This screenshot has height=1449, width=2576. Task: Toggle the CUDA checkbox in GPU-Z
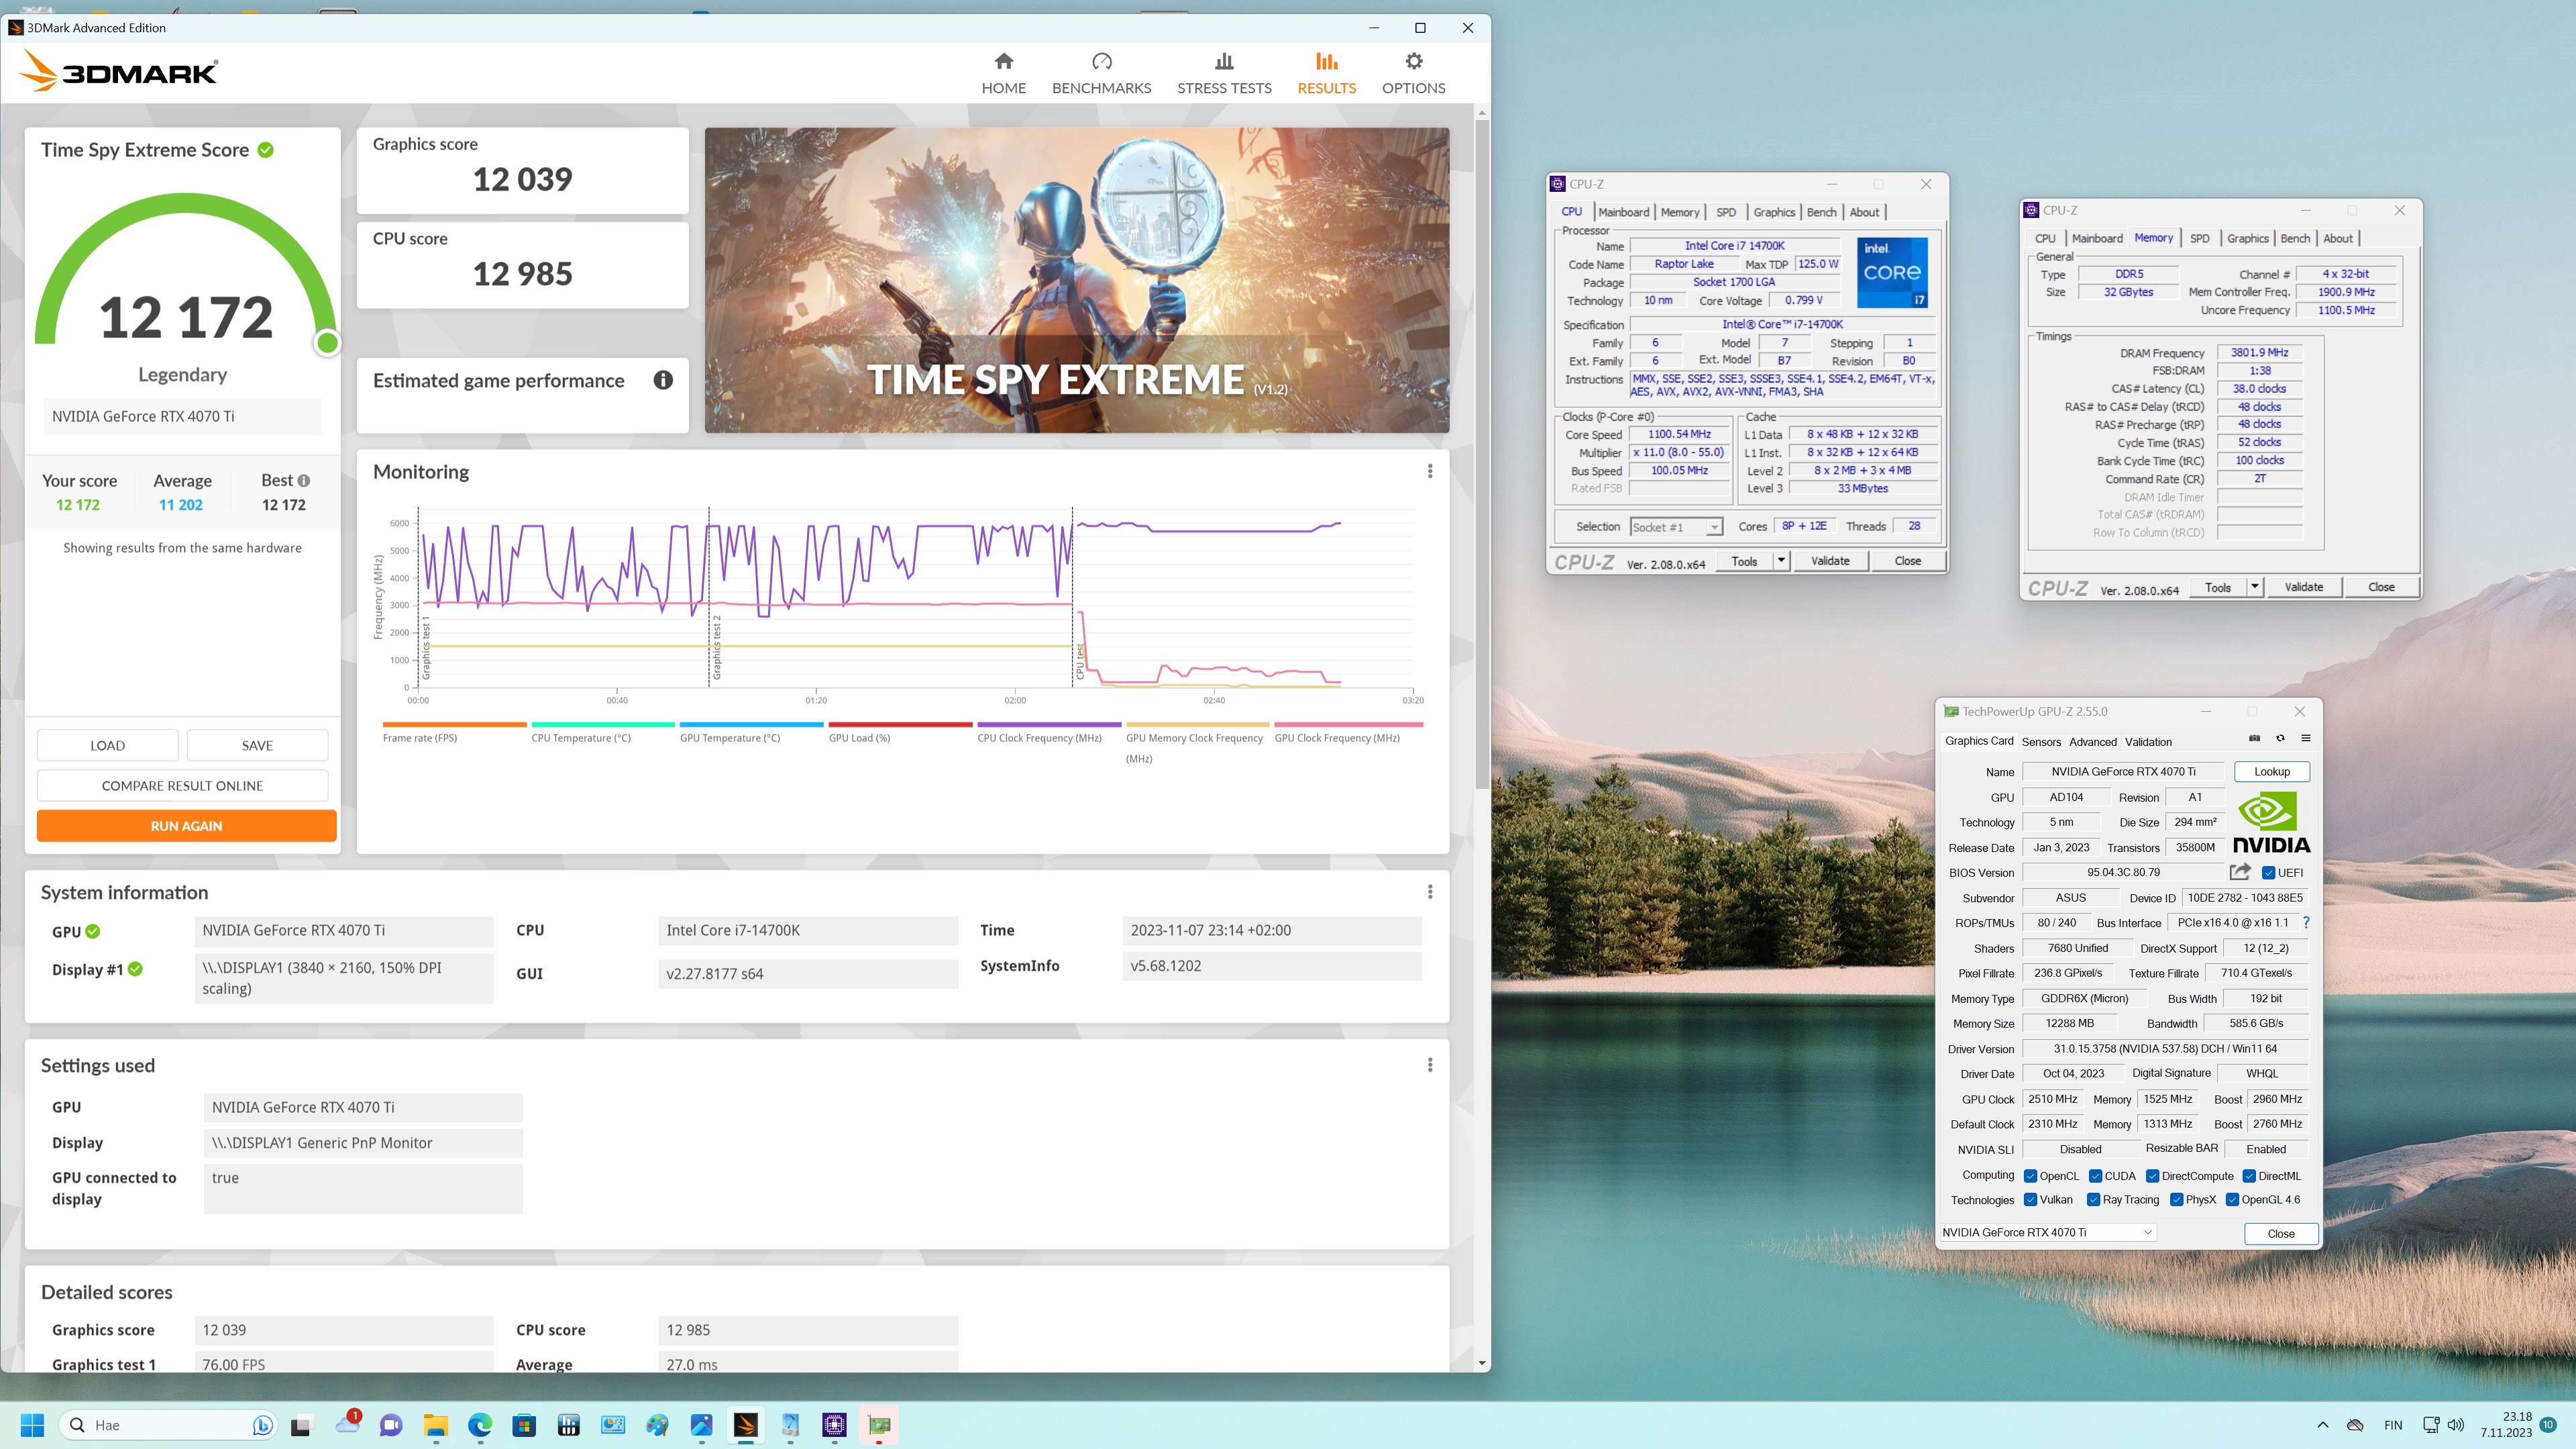tap(2095, 1176)
